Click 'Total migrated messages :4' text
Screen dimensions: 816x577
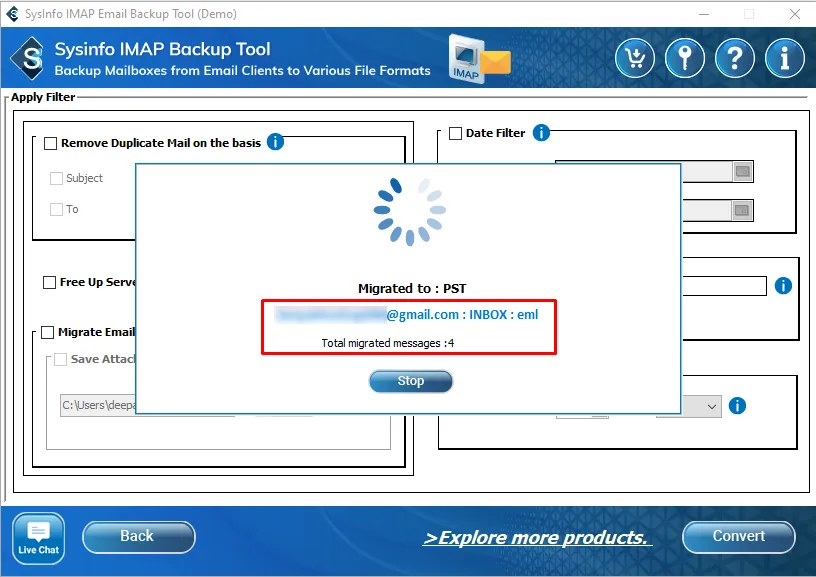387,343
